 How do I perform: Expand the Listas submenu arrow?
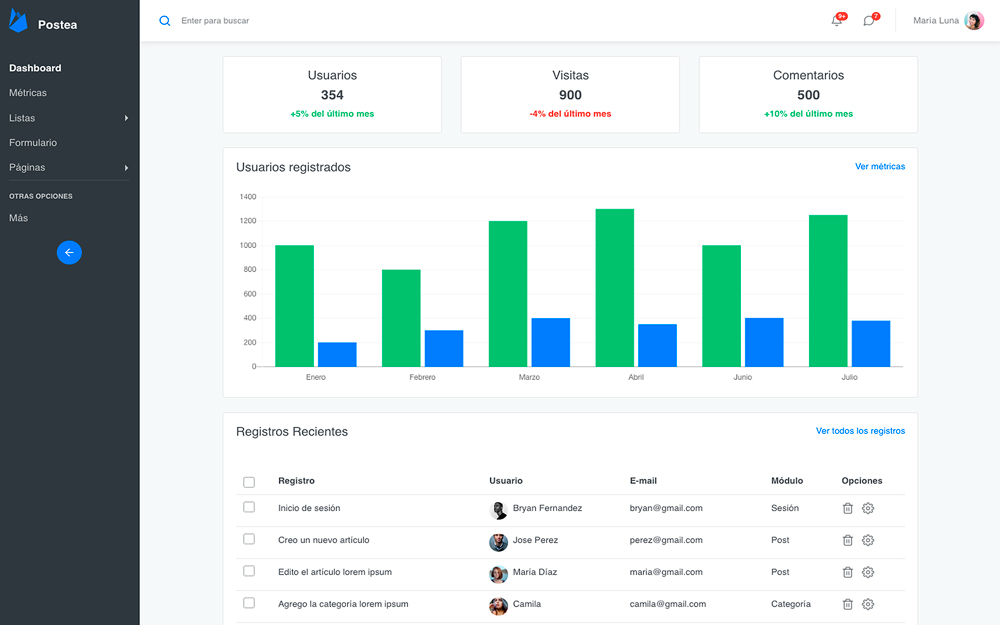tap(126, 118)
